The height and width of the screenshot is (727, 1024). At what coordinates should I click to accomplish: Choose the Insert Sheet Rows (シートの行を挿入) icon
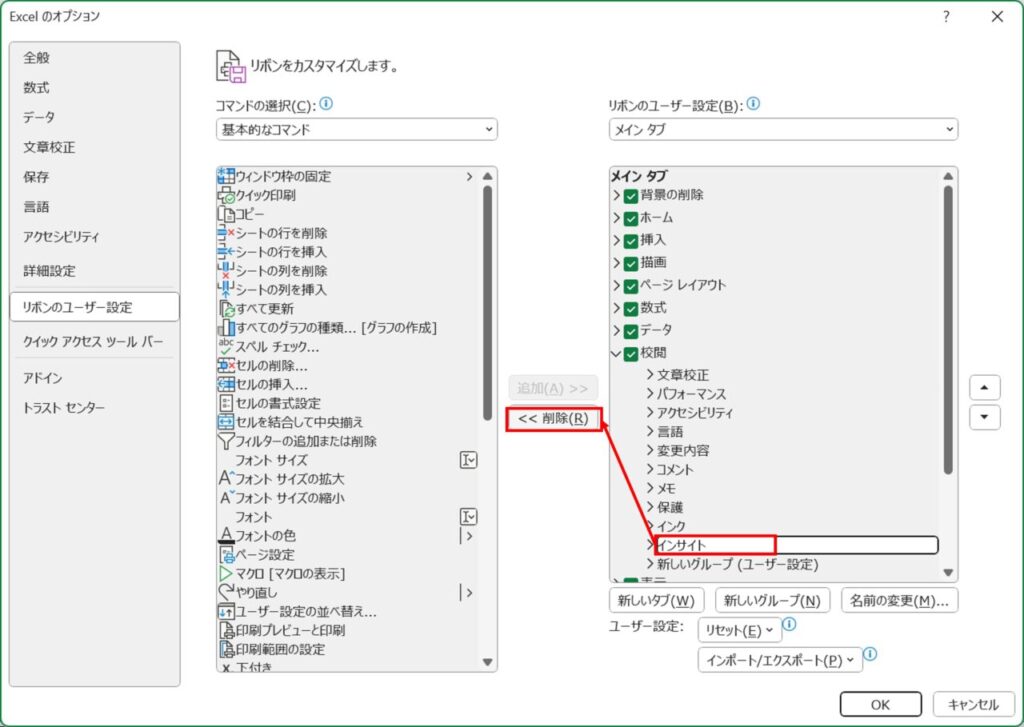click(226, 251)
